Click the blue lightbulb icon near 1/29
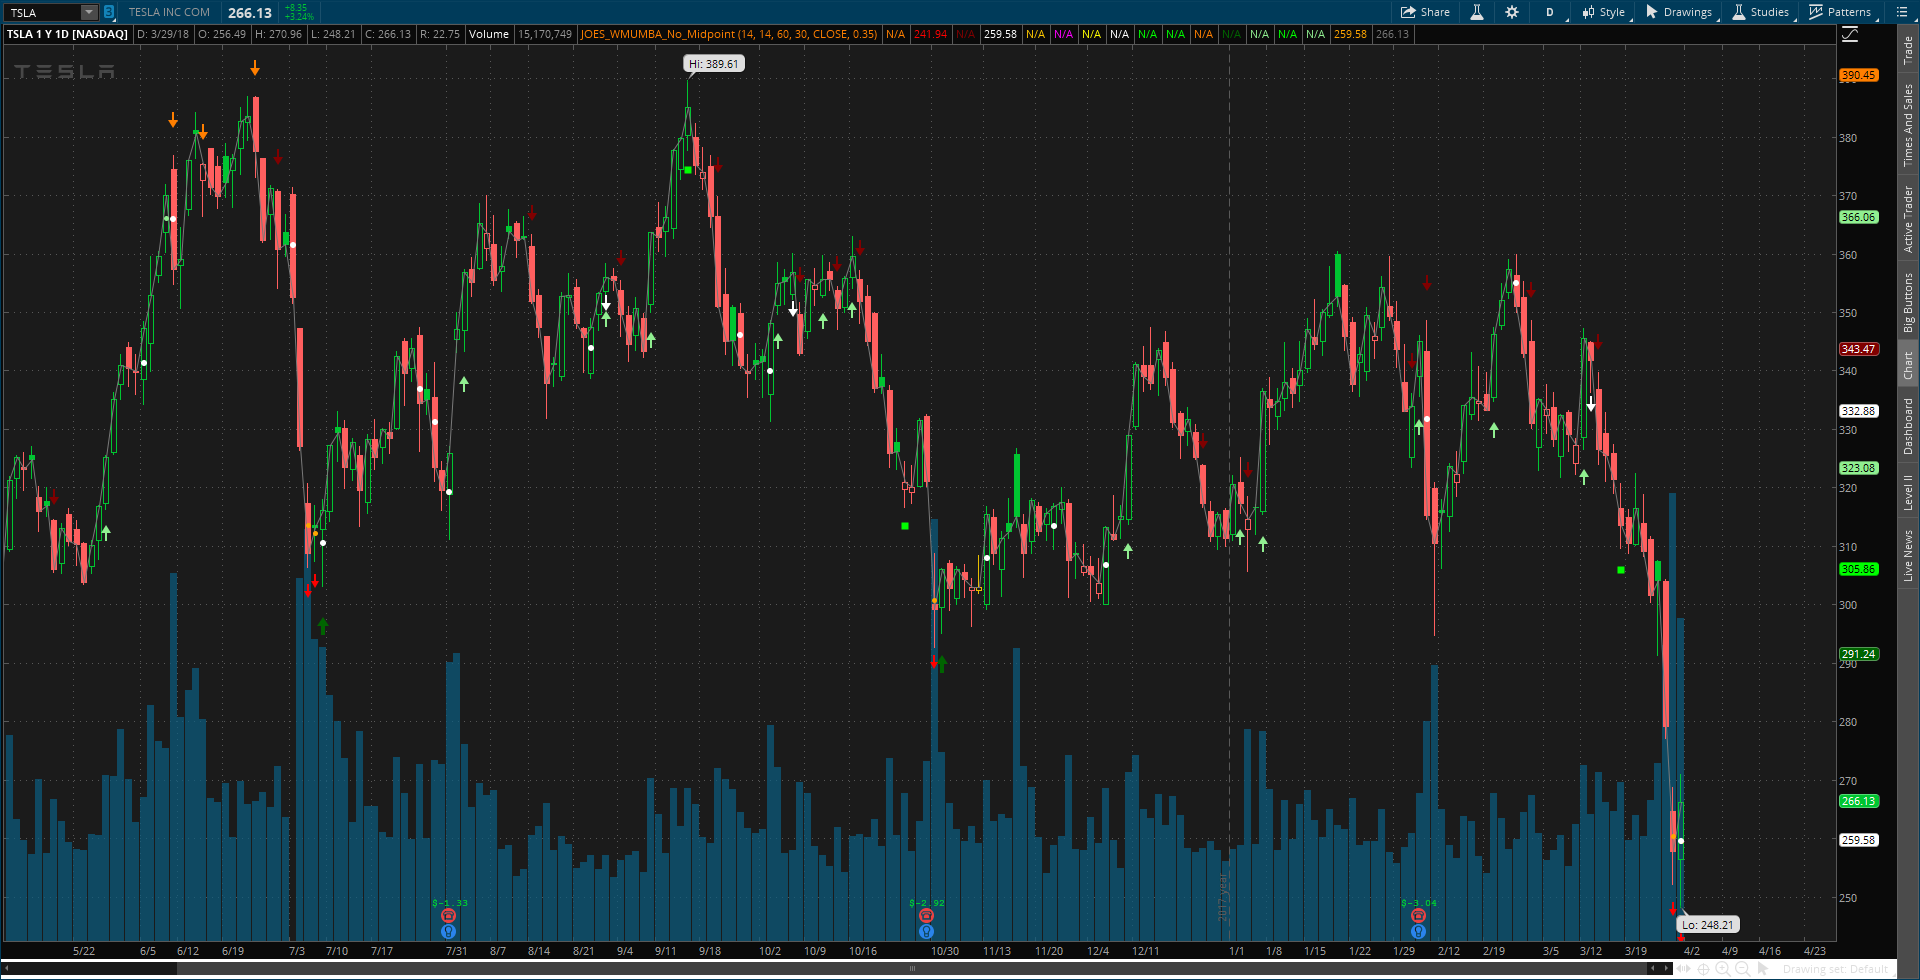The image size is (1920, 980). [x=1418, y=931]
